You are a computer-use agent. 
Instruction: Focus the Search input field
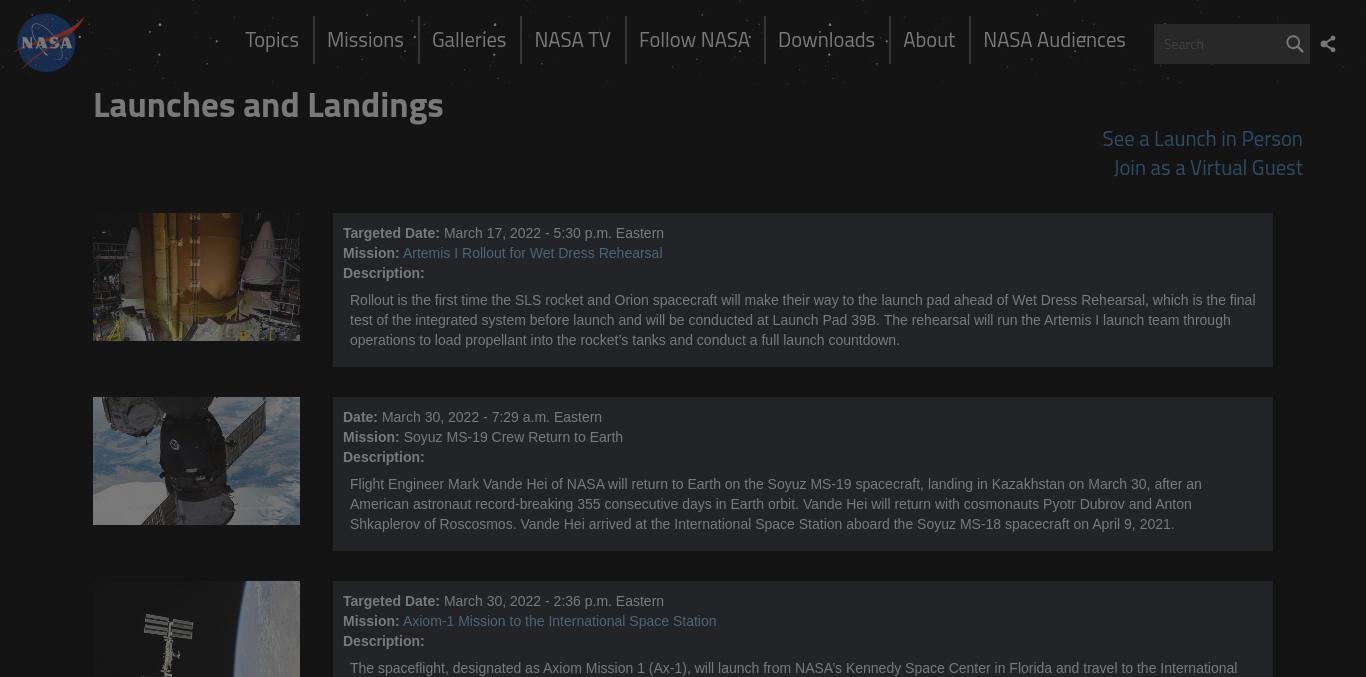(x=1218, y=44)
